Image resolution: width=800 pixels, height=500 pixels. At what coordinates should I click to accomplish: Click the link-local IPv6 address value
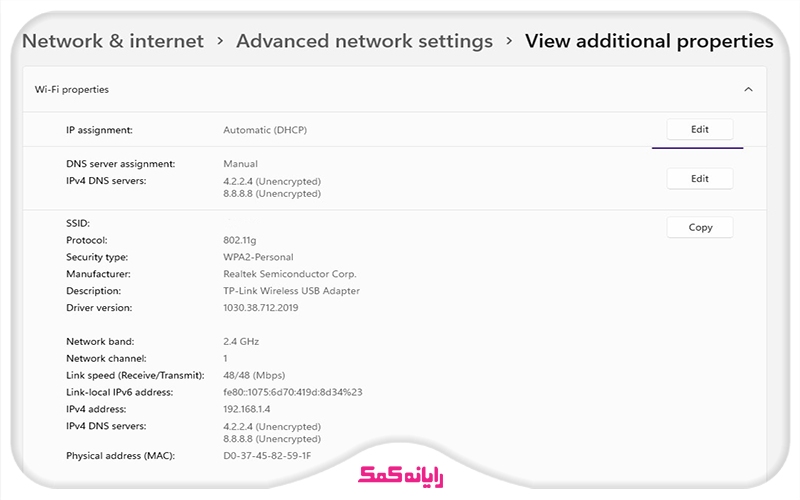tap(292, 392)
